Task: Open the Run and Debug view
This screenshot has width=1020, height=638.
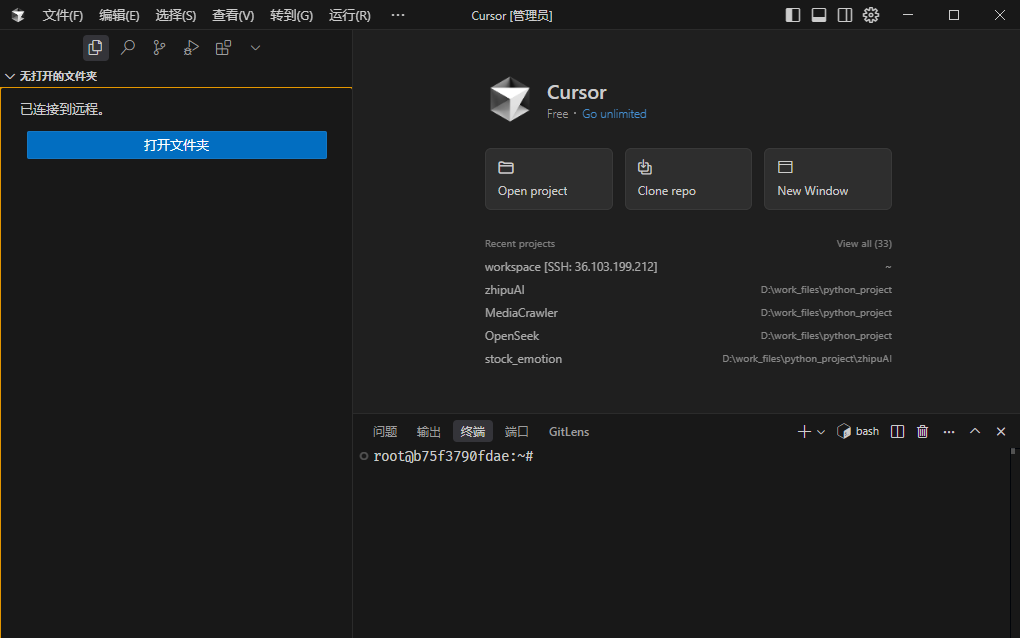Action: [x=191, y=47]
